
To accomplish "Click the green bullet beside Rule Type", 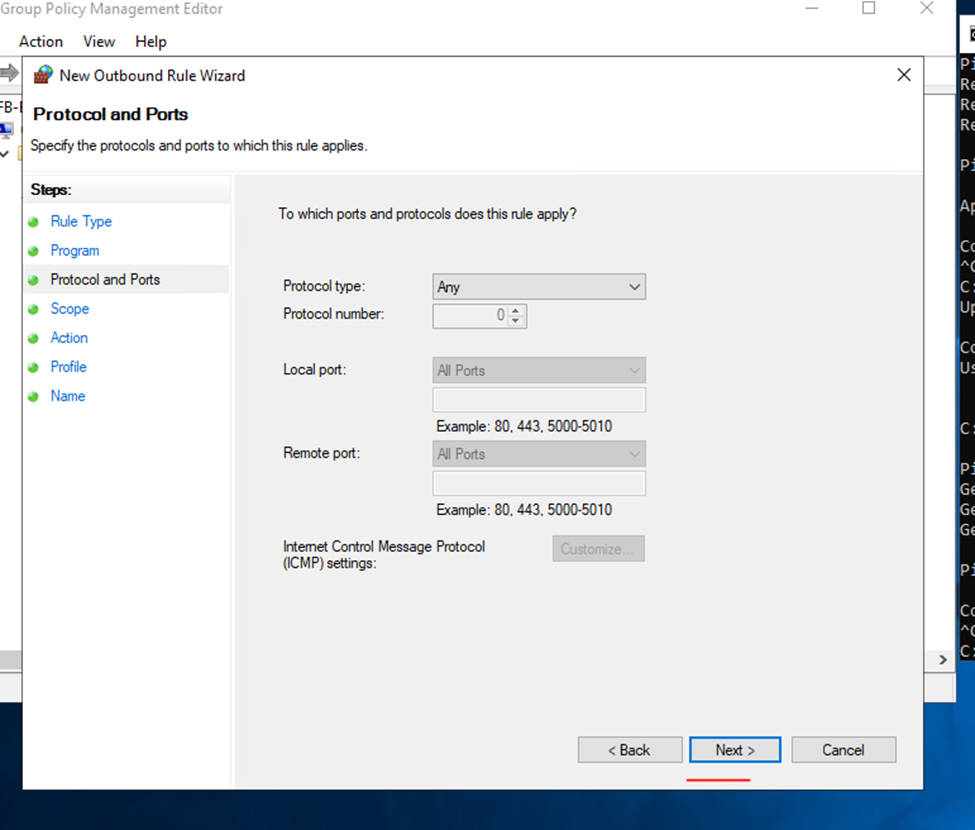I will pos(33,222).
